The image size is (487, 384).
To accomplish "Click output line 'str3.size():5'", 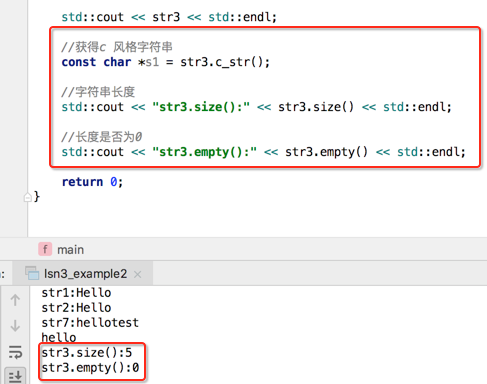I will pyautogui.click(x=87, y=353).
